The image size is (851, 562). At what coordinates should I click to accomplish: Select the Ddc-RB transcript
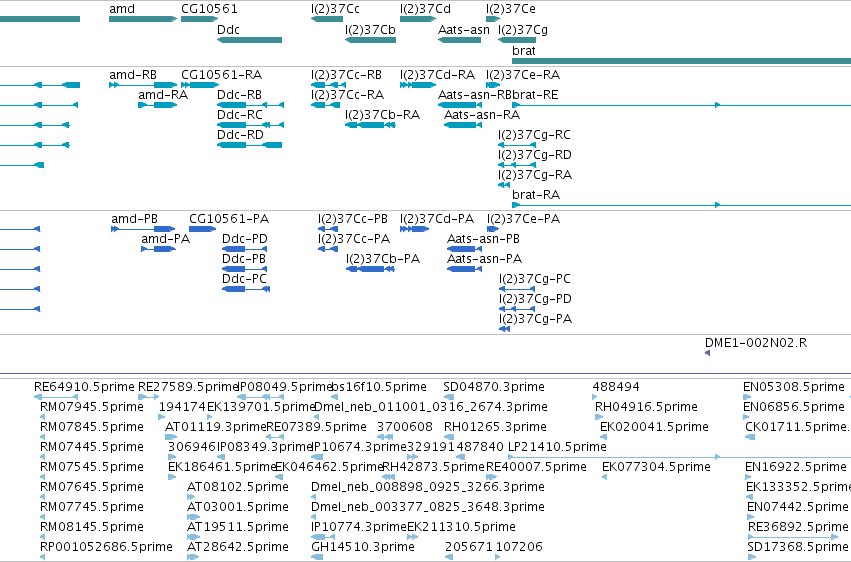pos(250,105)
